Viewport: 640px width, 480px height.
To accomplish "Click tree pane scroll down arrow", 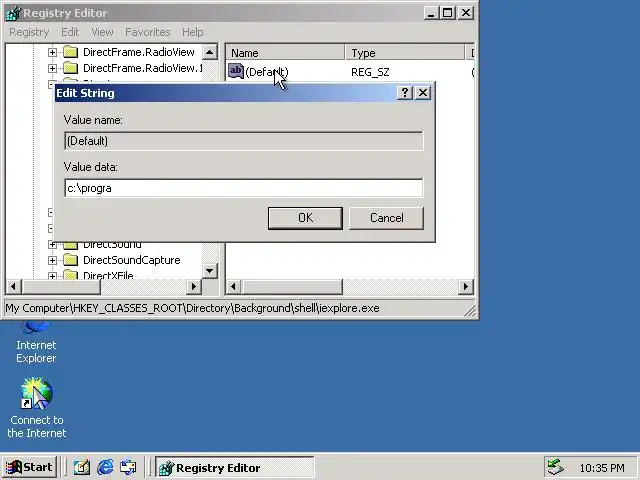I will coord(209,271).
